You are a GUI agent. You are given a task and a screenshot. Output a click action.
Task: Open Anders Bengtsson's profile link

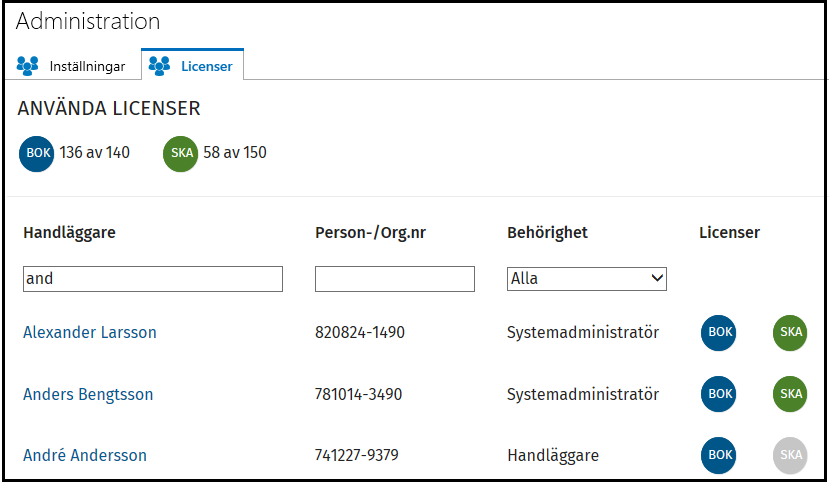tap(88, 395)
